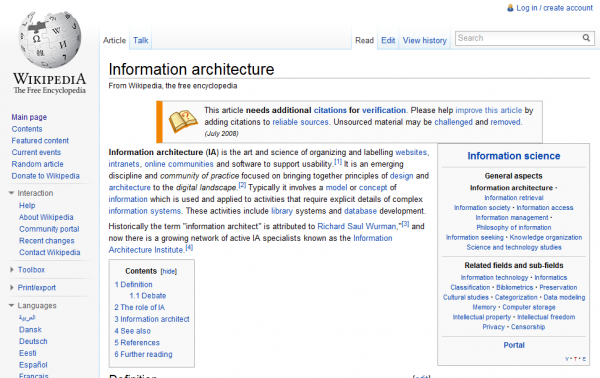Follow the Richard Saul Wurman link
This screenshot has height=378, width=600.
357,226
